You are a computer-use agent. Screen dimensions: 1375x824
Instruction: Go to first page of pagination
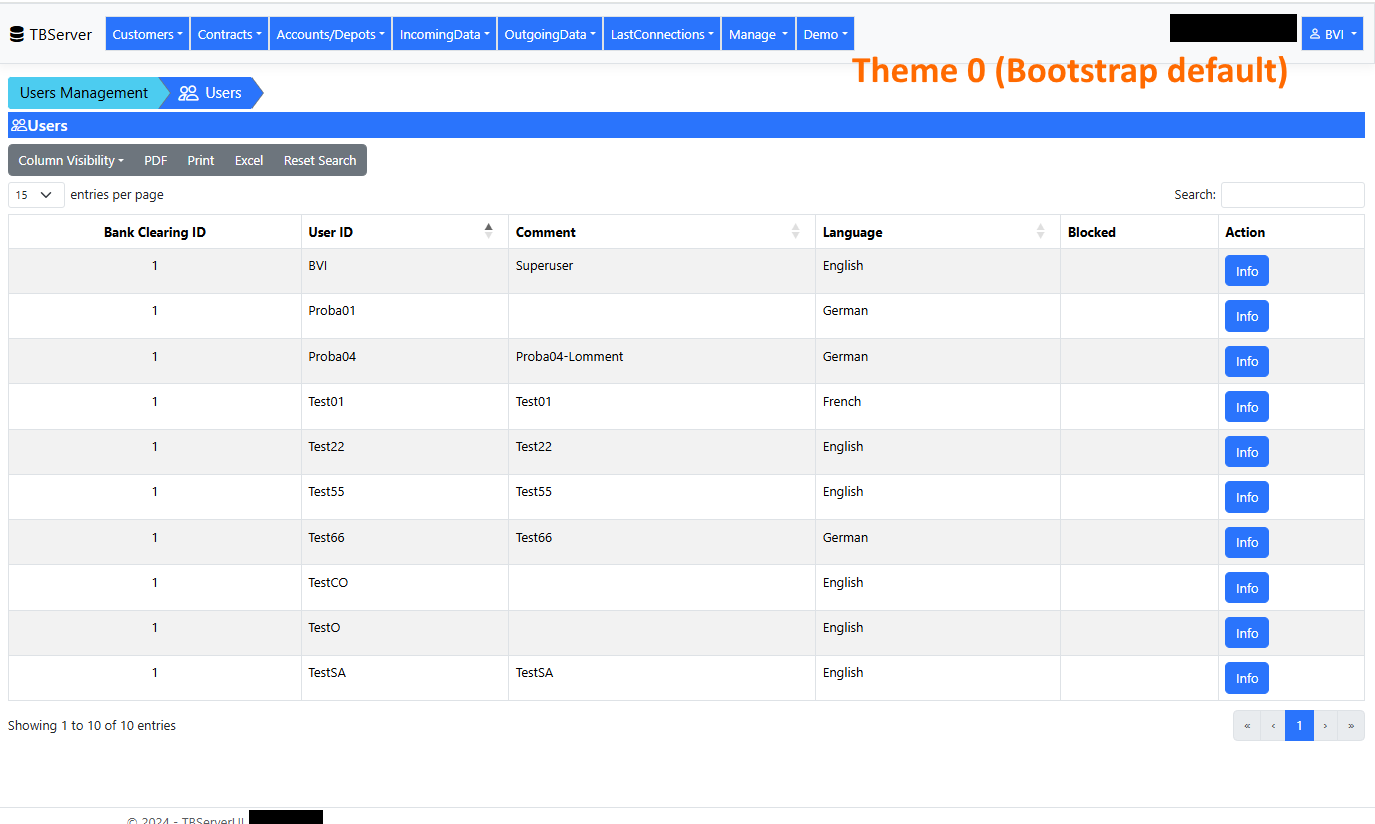pyautogui.click(x=1247, y=726)
